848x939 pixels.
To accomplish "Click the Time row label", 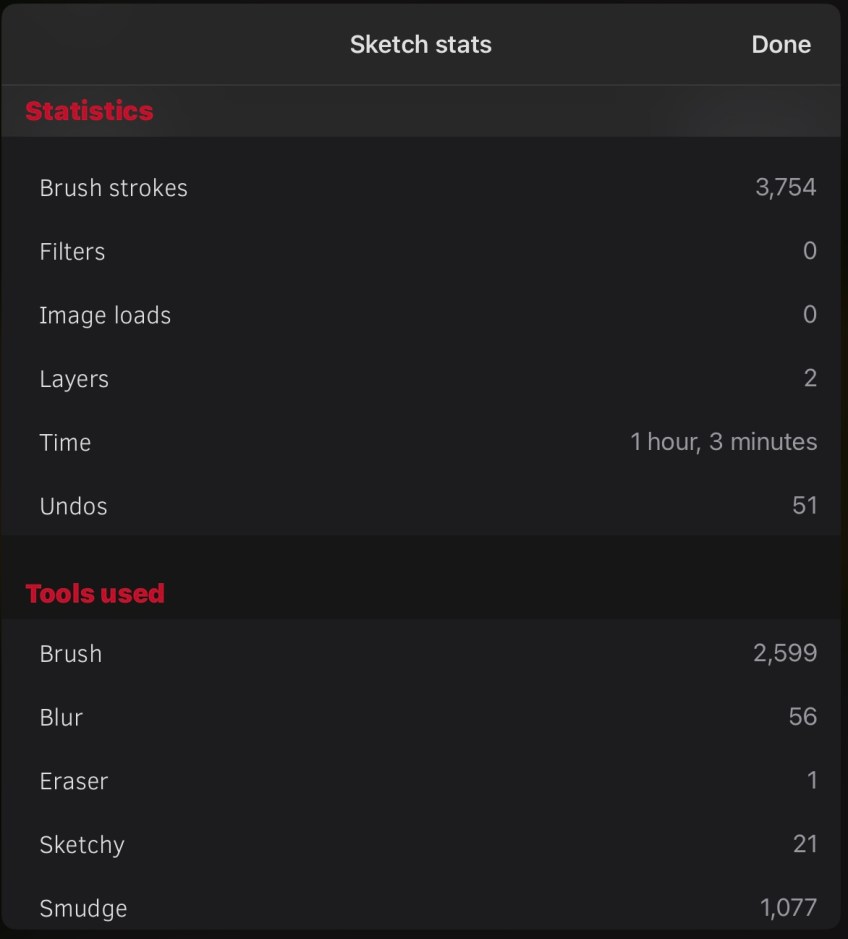I will coord(65,443).
